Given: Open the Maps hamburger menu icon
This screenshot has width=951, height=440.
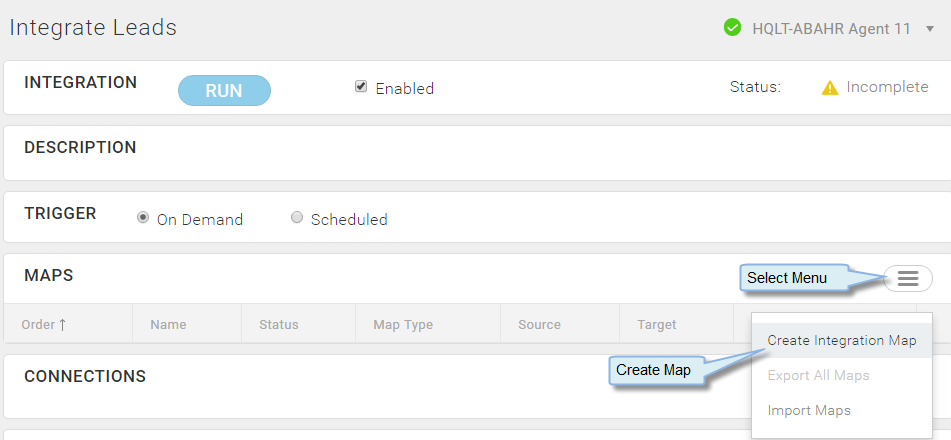Looking at the screenshot, I should click(x=908, y=279).
